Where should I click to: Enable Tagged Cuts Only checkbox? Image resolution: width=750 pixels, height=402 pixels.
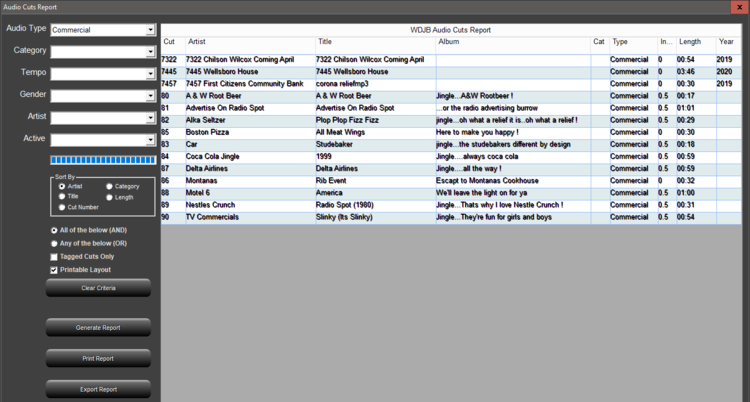click(54, 257)
